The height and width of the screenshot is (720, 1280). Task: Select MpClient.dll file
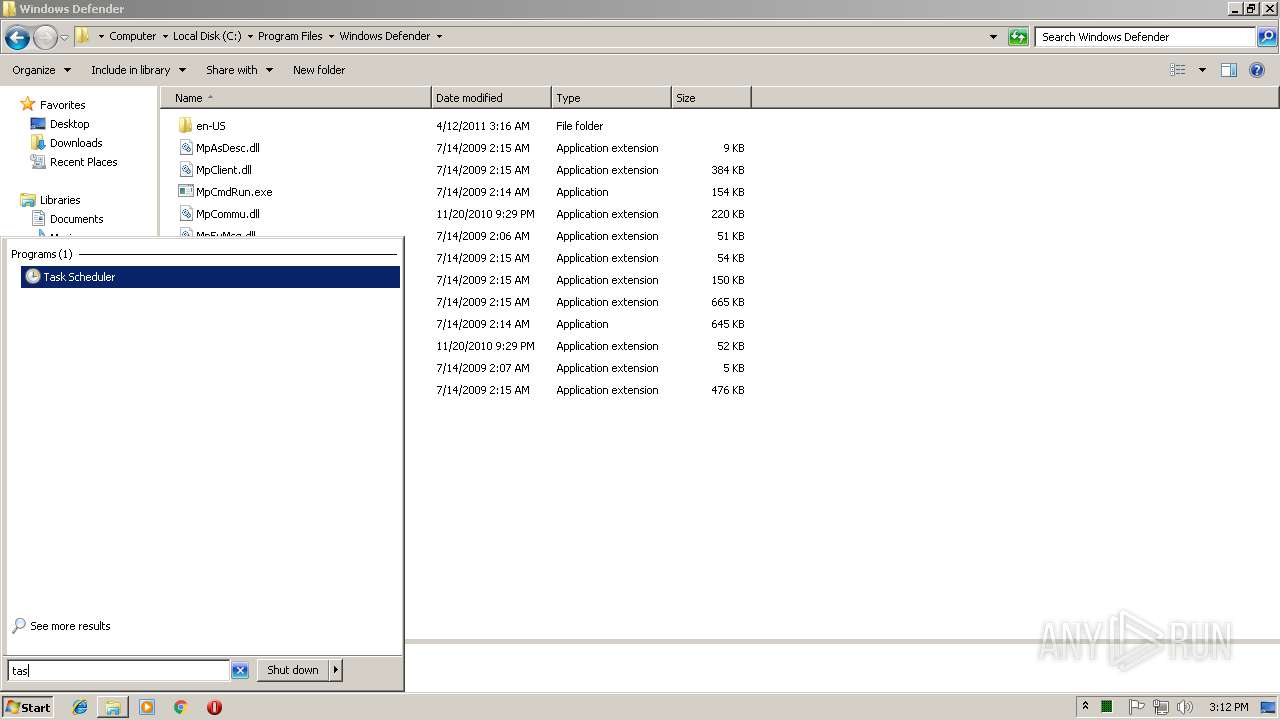point(223,170)
